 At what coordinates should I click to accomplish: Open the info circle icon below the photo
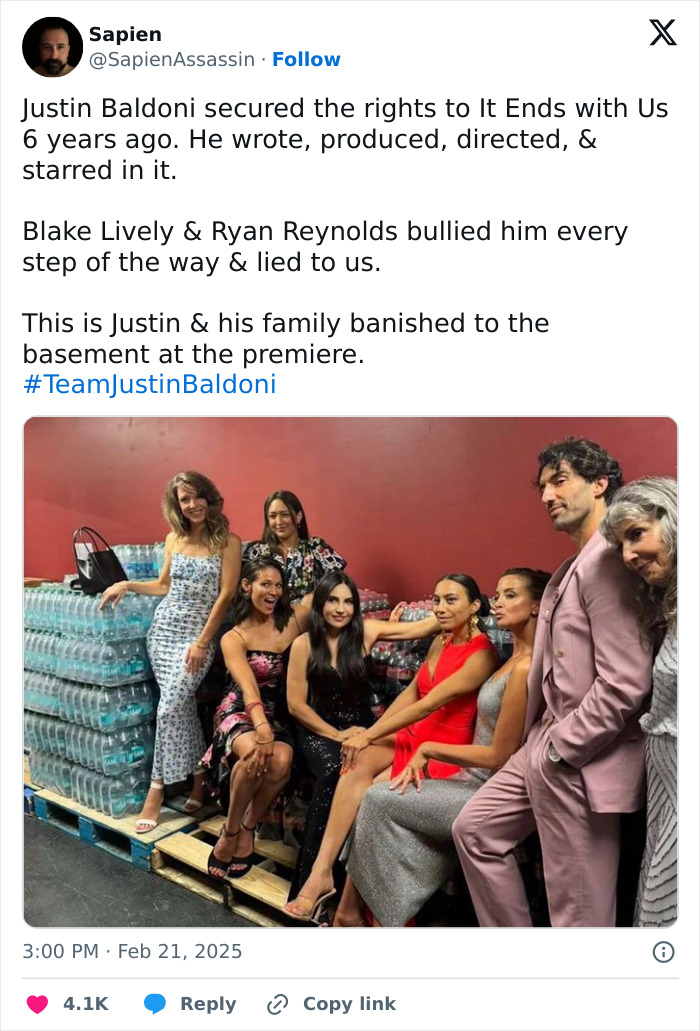point(665,952)
